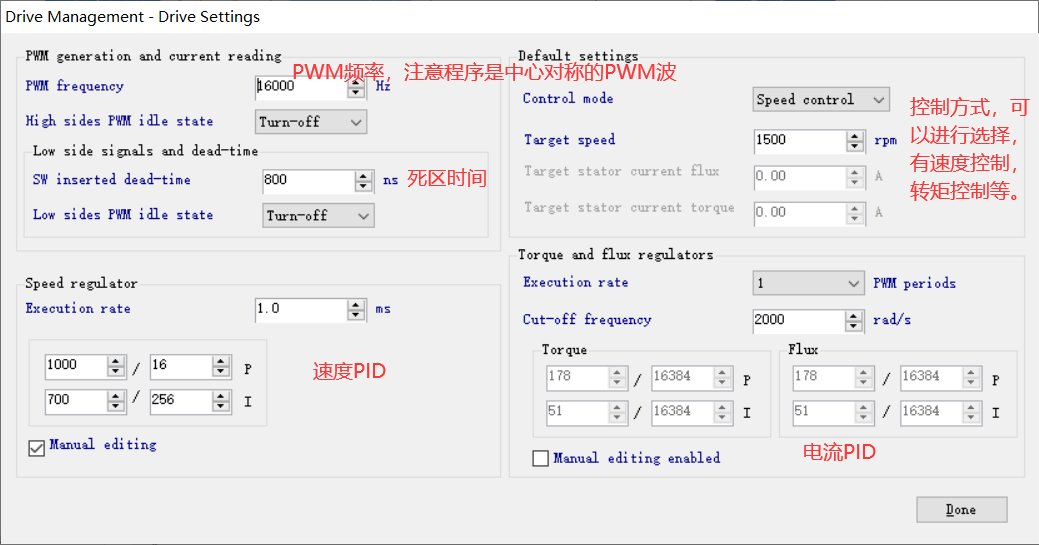This screenshot has height=545, width=1039.
Task: Open Low sides PWM idle state dropdown
Action: [x=318, y=215]
